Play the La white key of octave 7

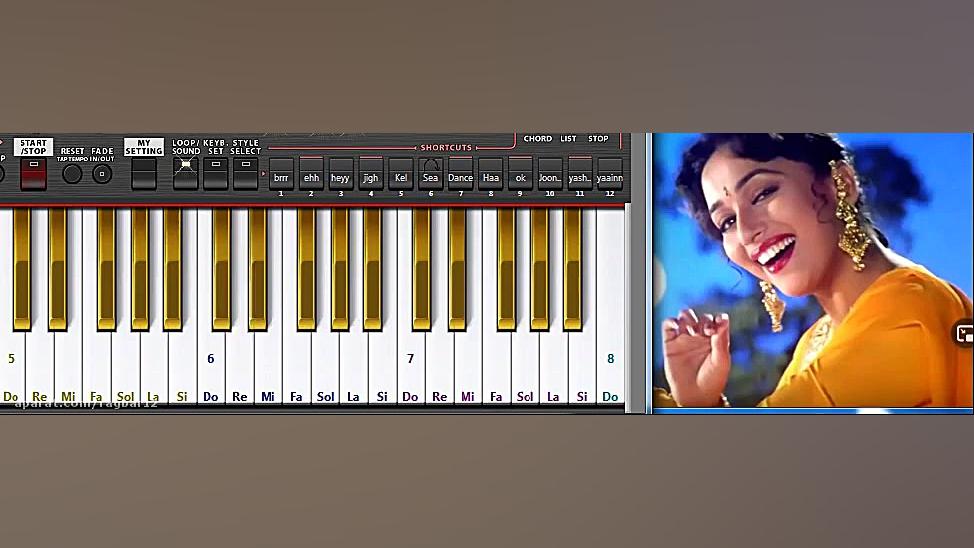553,370
